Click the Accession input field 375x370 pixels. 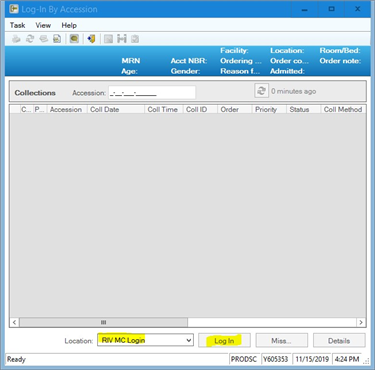pos(152,93)
